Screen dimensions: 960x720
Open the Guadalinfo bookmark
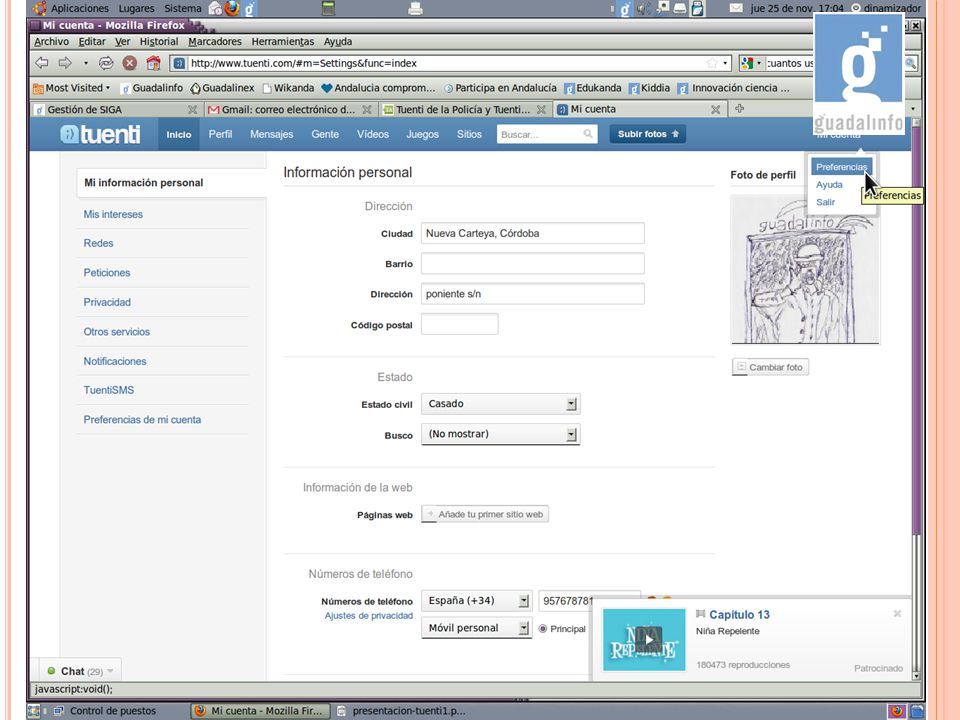[152, 88]
